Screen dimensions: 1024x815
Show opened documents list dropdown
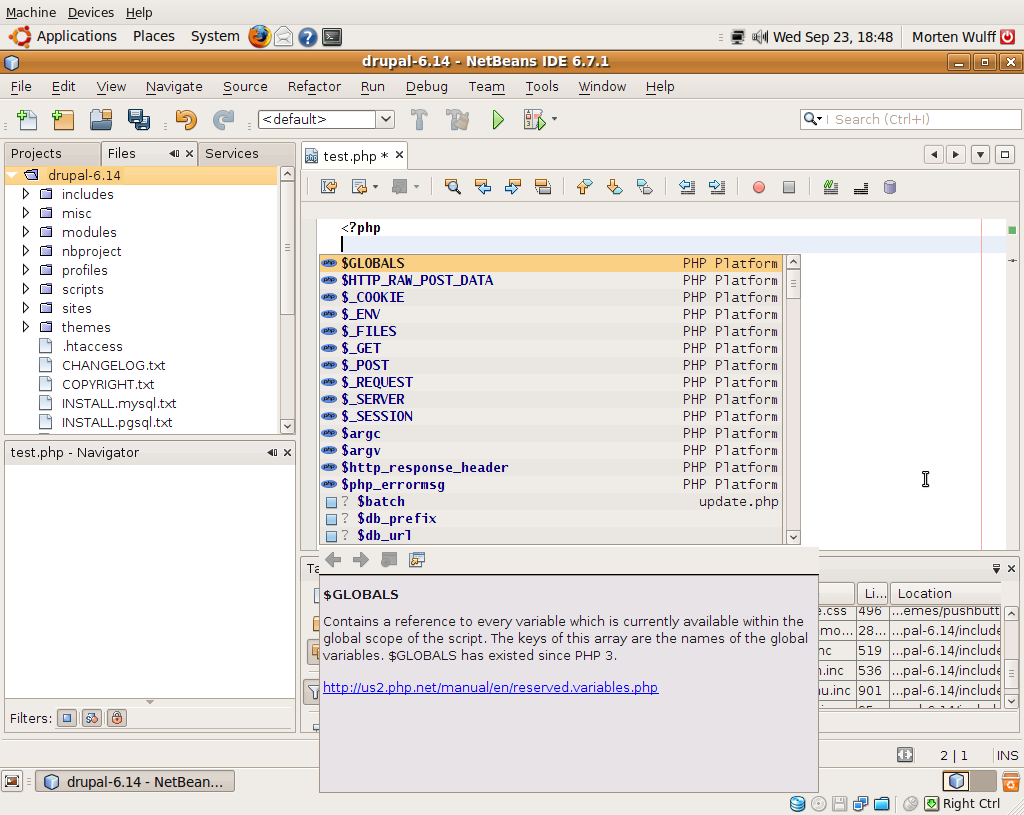(980, 155)
